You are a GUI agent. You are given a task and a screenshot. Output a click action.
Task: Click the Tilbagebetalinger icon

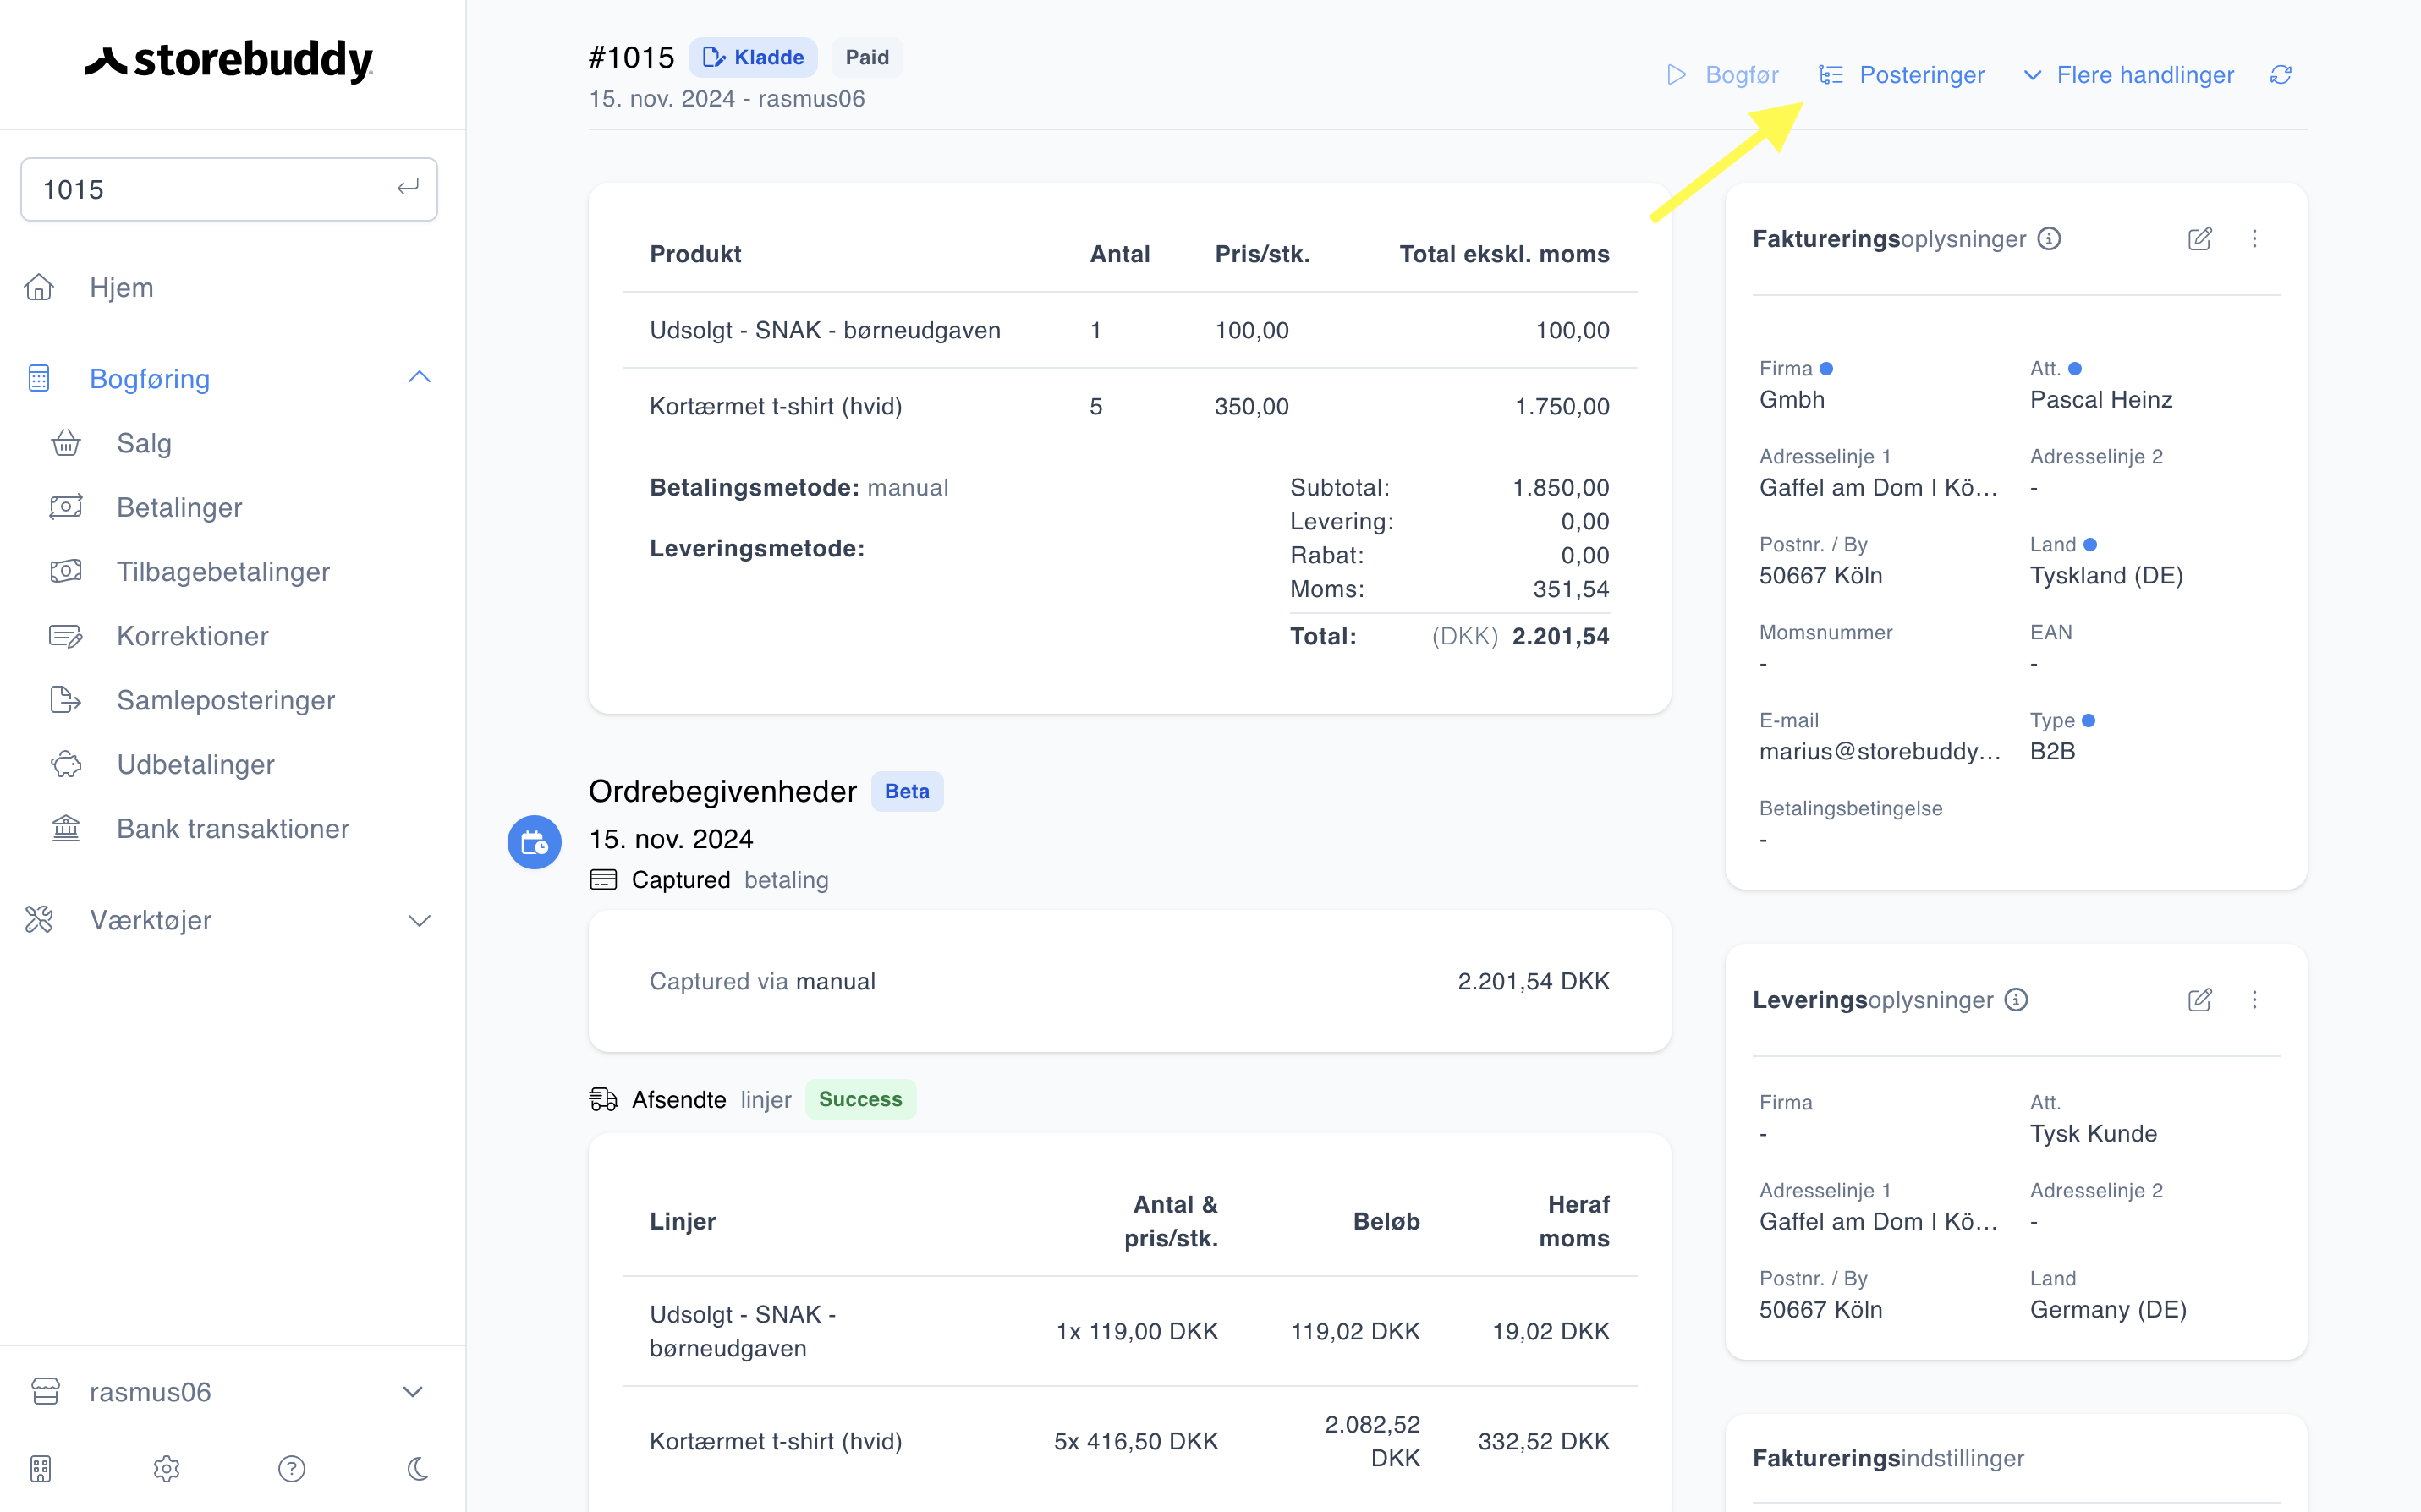[66, 571]
